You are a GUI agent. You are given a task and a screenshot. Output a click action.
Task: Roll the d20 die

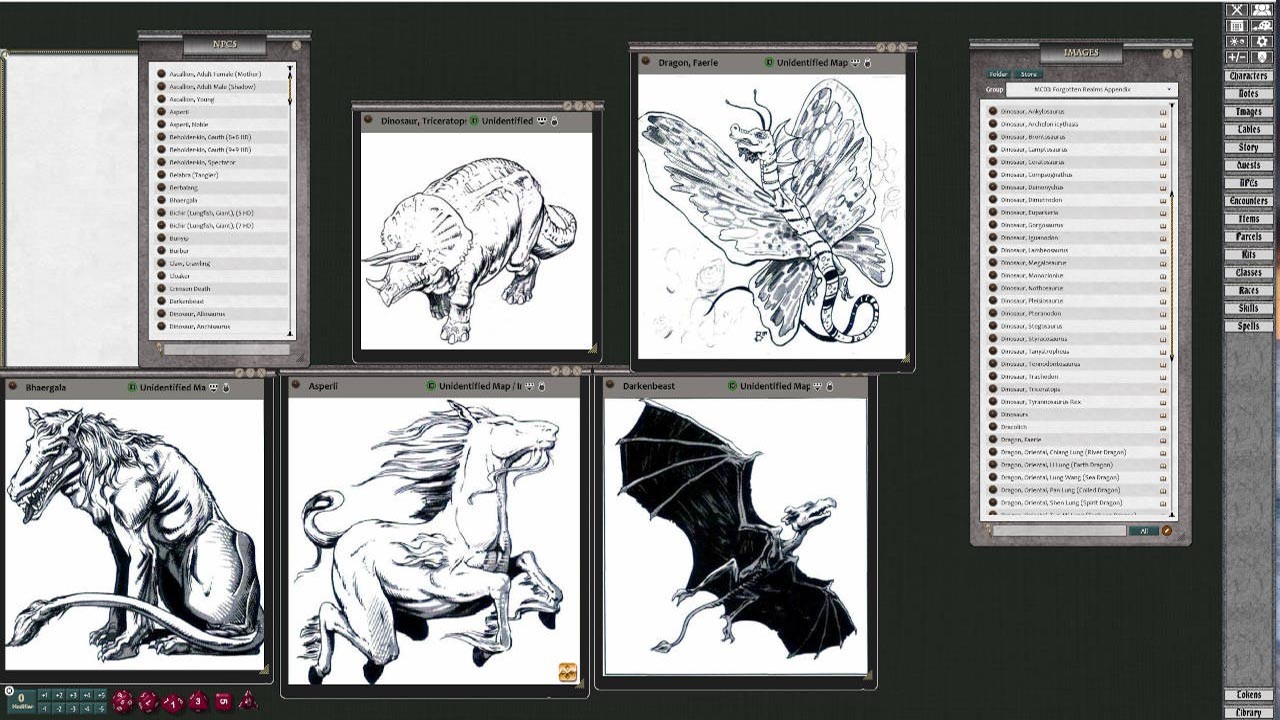pyautogui.click(x=122, y=702)
